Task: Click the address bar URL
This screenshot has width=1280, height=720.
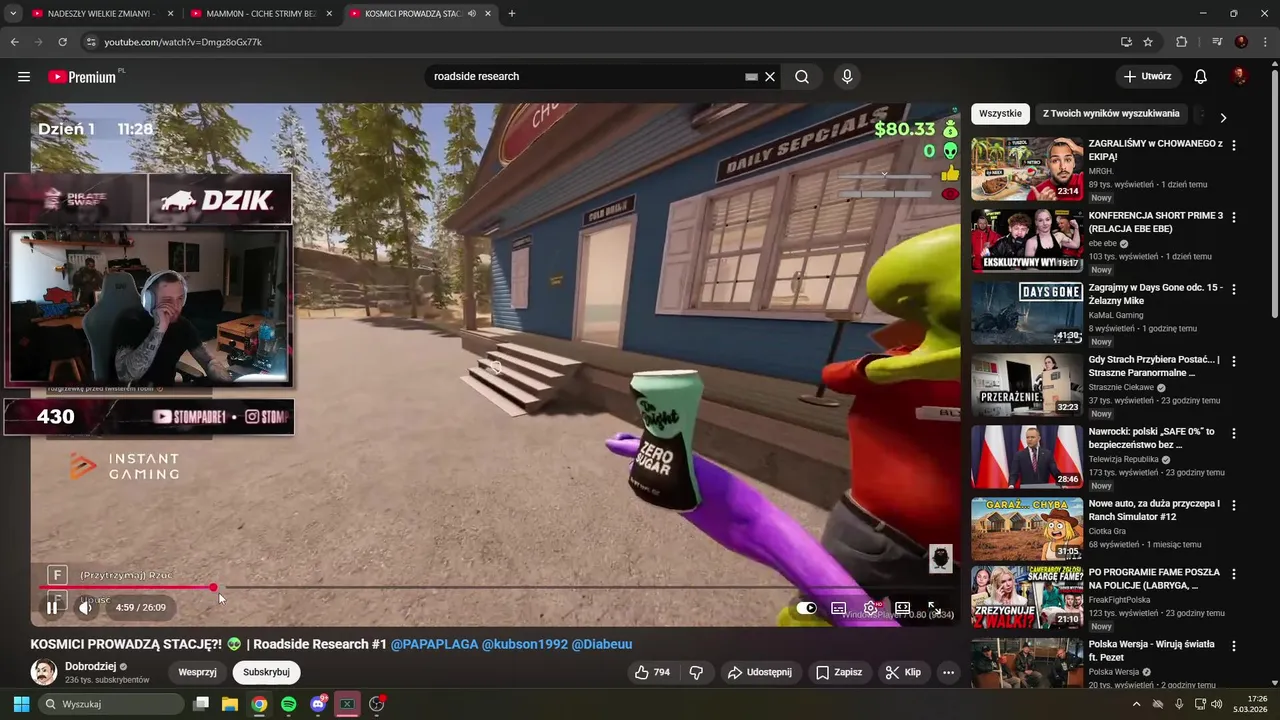Action: tap(183, 42)
